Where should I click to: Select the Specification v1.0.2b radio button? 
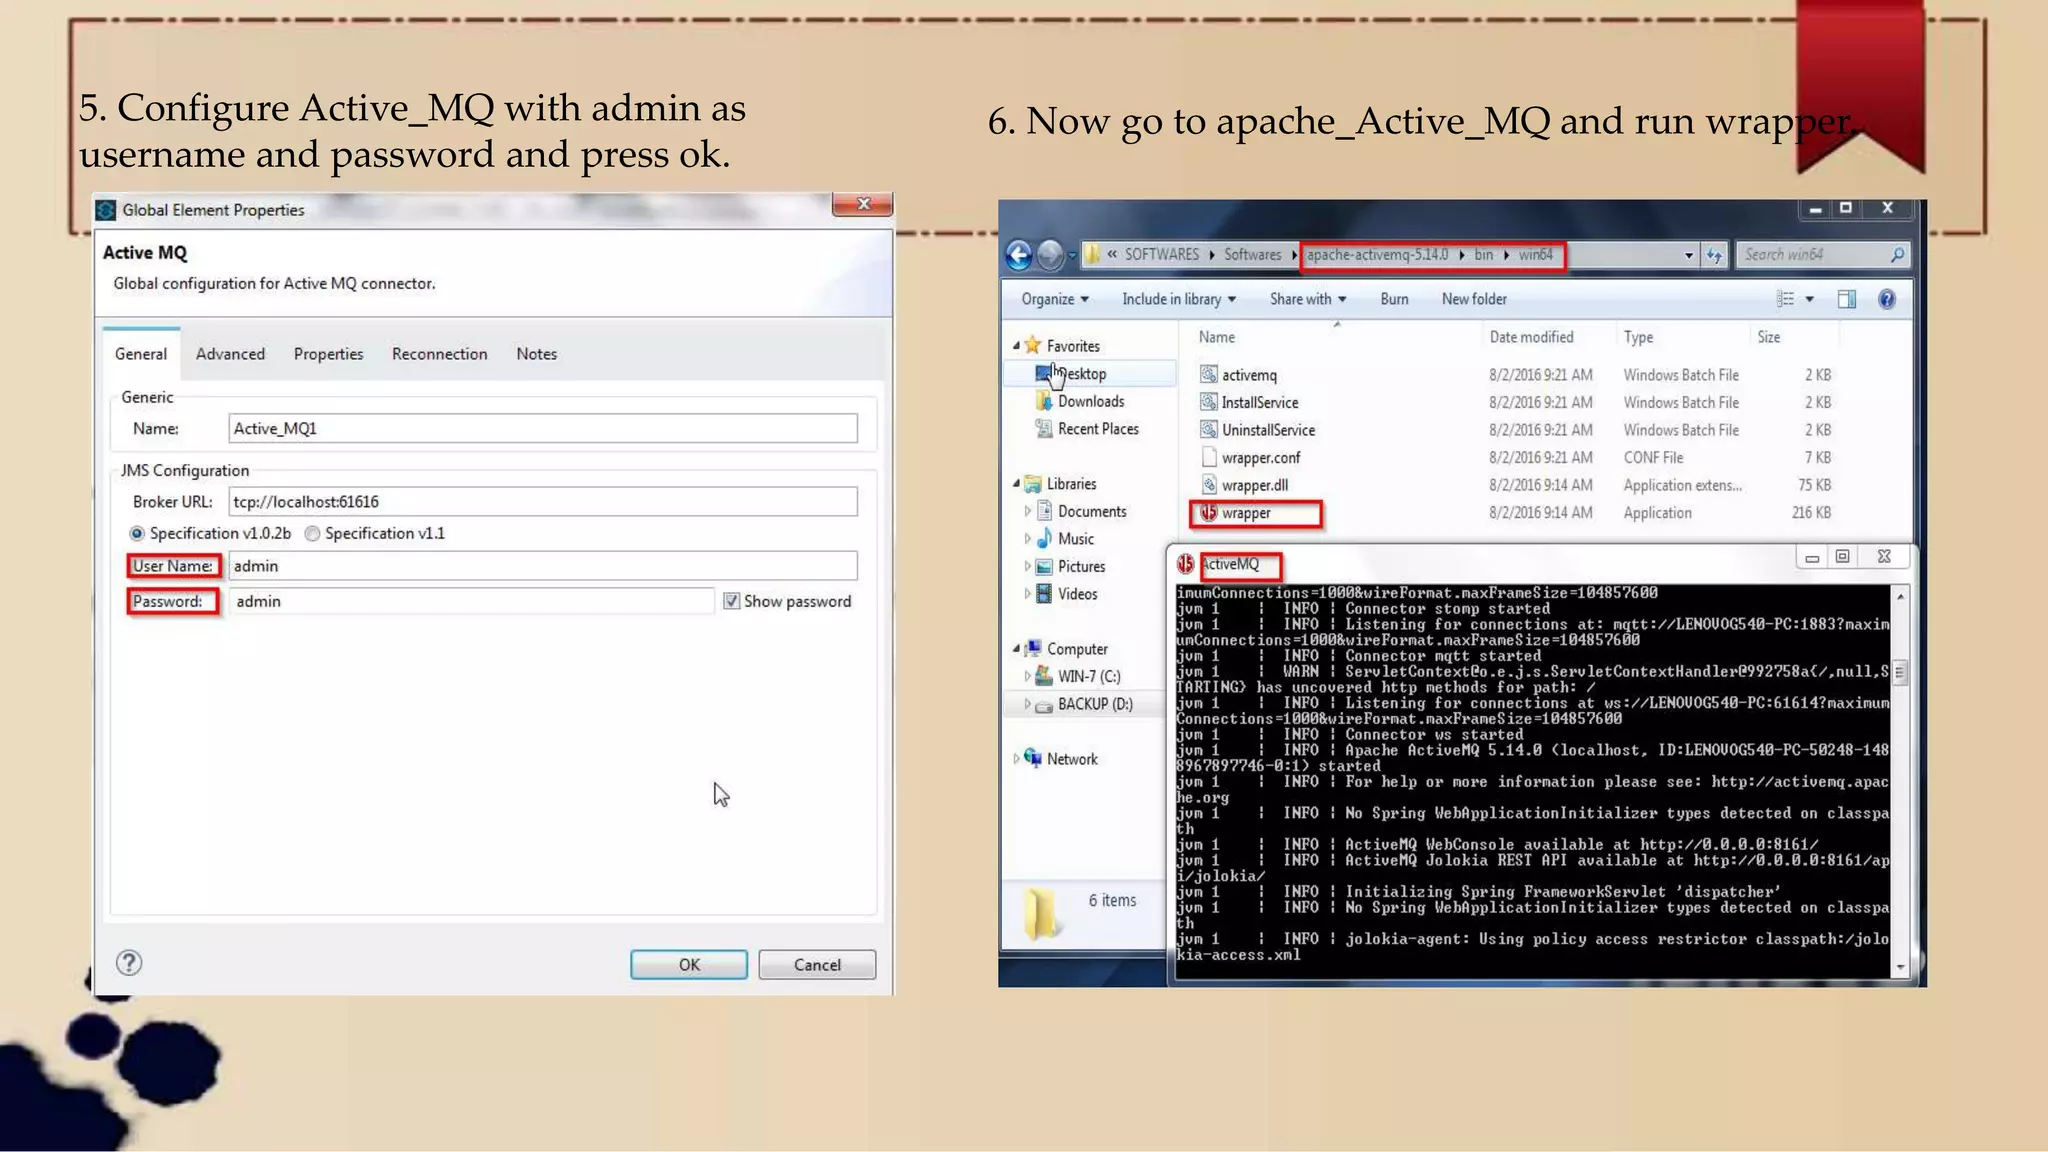137,533
